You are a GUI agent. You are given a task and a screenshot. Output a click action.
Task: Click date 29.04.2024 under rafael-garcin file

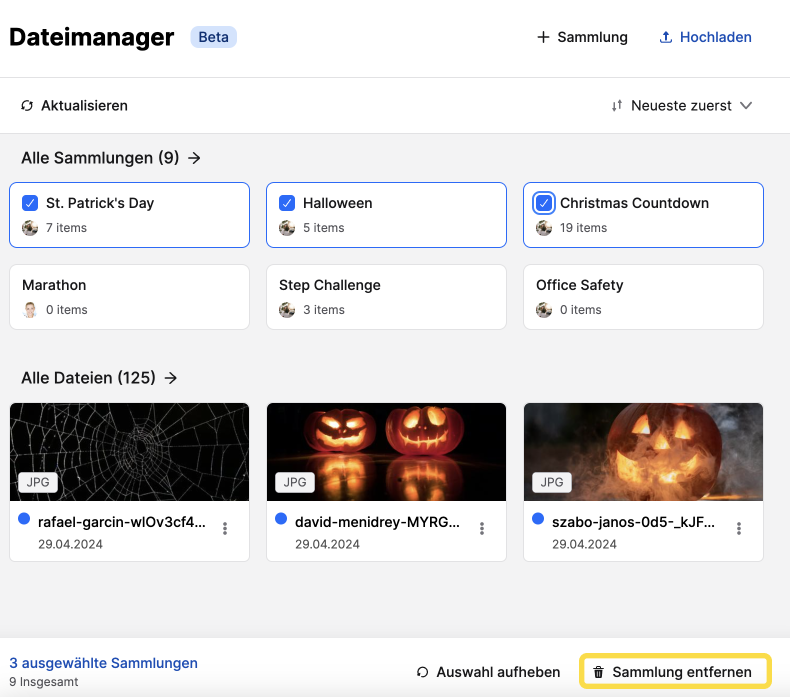coord(71,544)
